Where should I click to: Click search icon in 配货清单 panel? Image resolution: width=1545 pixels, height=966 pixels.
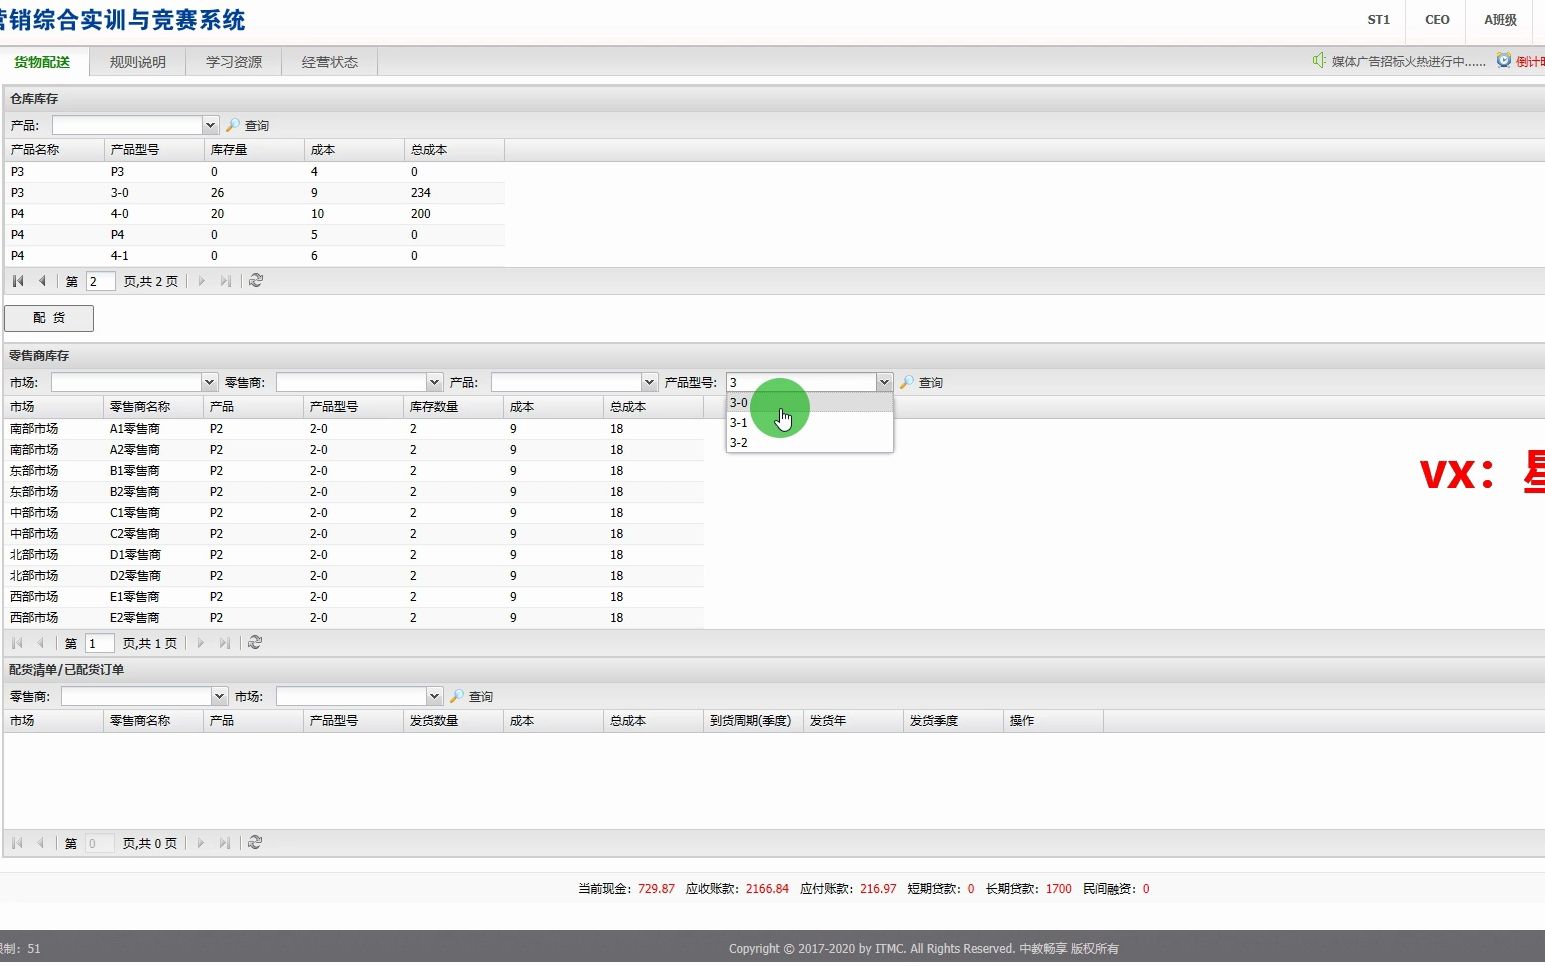[x=457, y=696]
